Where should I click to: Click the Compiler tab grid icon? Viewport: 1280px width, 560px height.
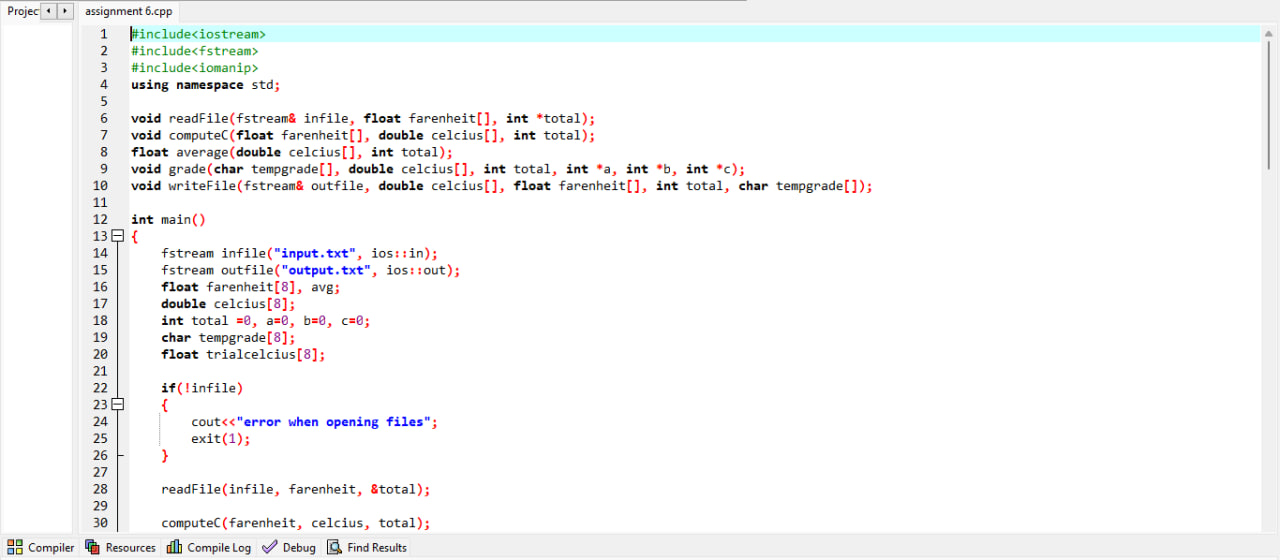click(x=15, y=547)
